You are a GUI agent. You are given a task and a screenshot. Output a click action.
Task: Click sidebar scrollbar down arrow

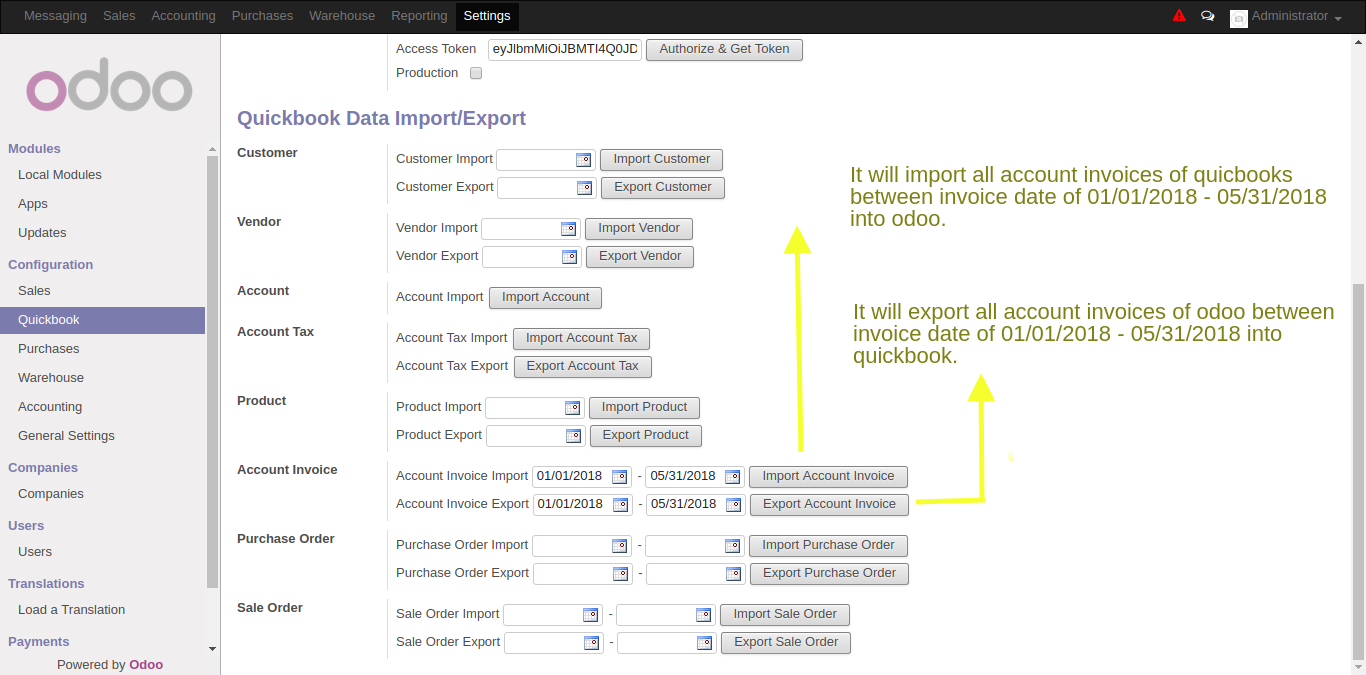212,649
